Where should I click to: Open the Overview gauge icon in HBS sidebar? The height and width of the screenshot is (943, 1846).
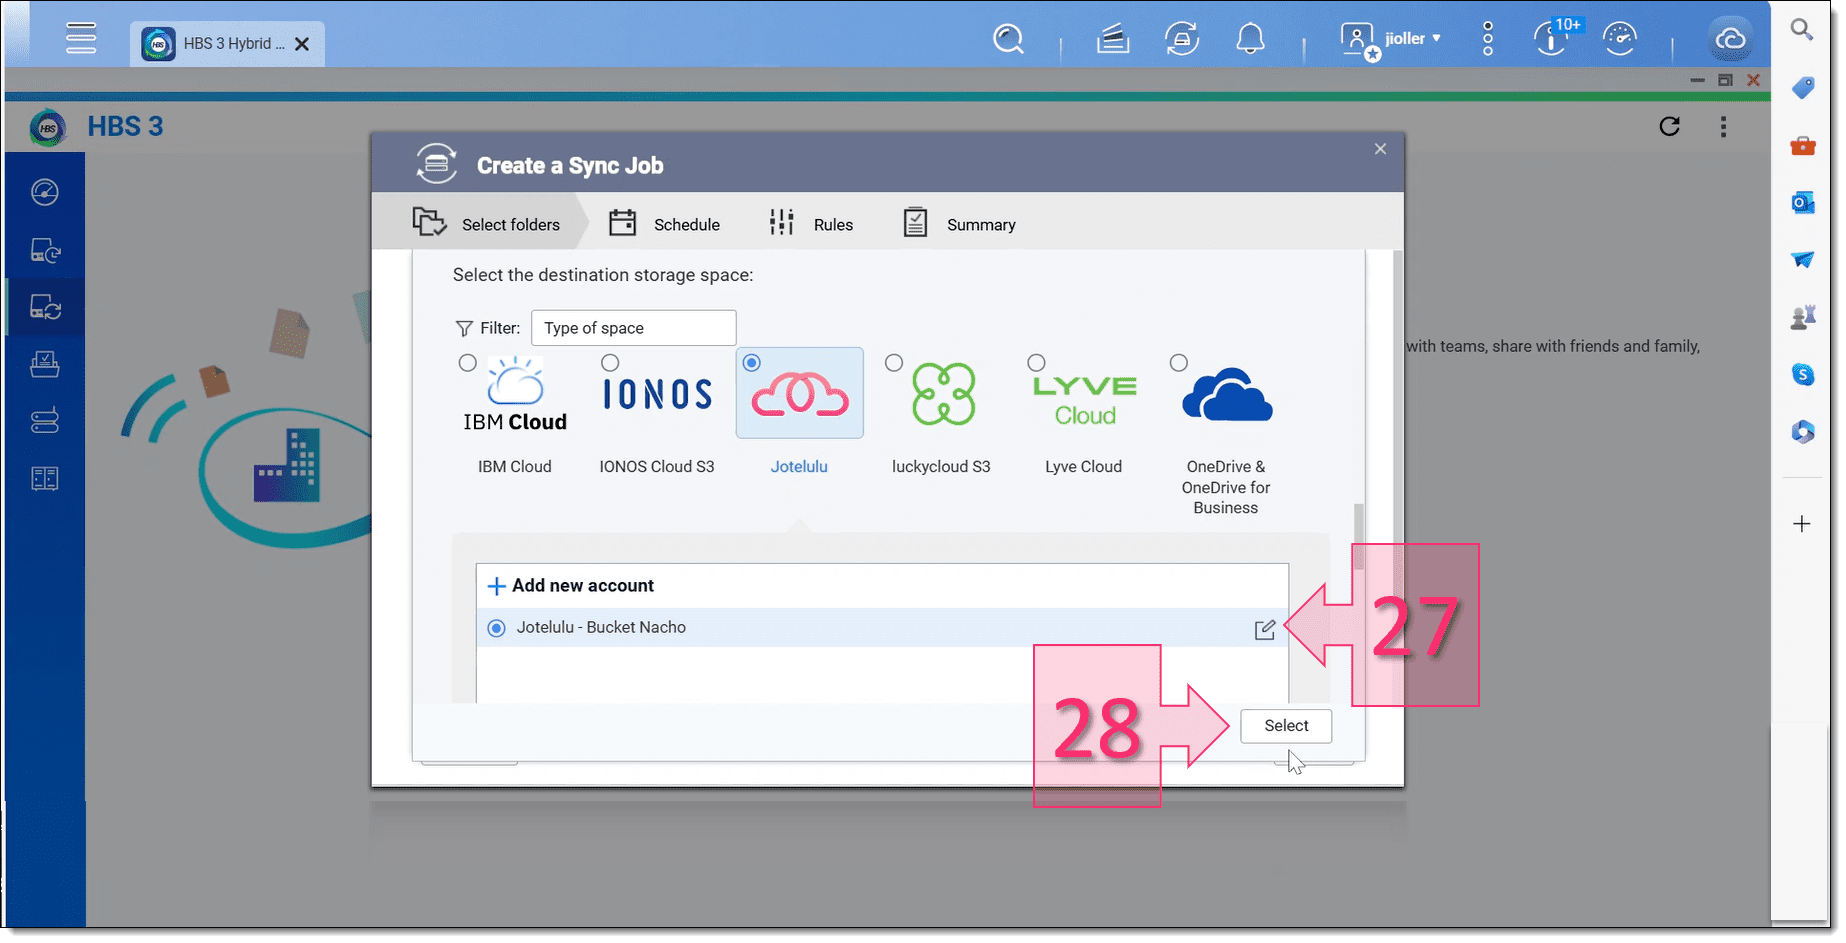click(45, 192)
